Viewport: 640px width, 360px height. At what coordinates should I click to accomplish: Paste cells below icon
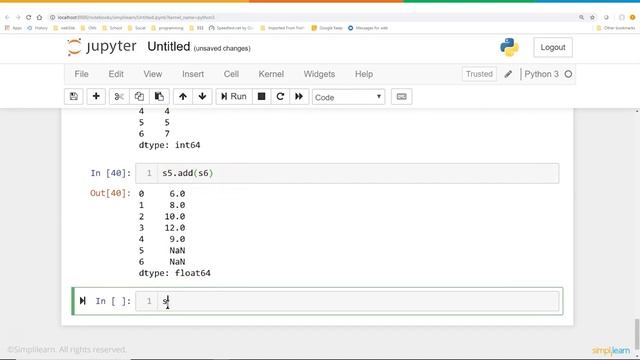point(159,97)
